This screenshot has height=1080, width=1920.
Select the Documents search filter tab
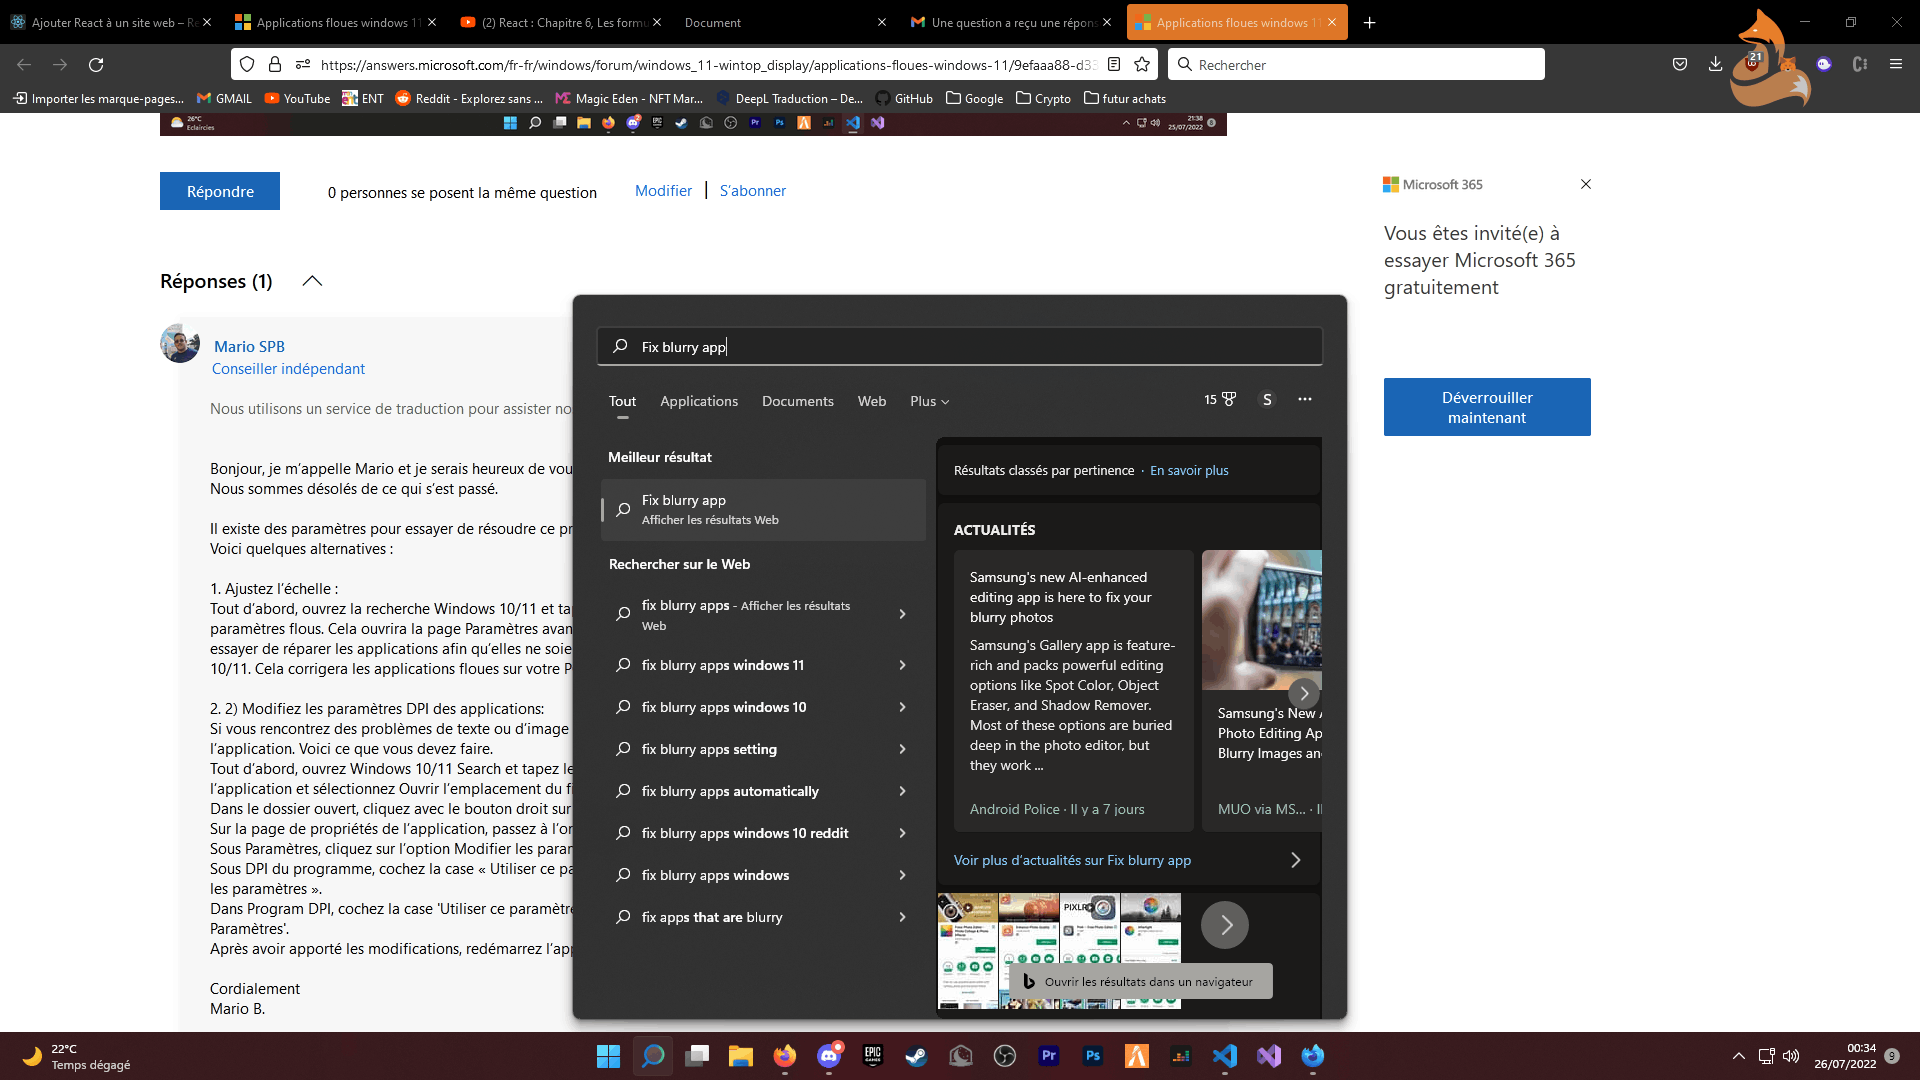[797, 401]
